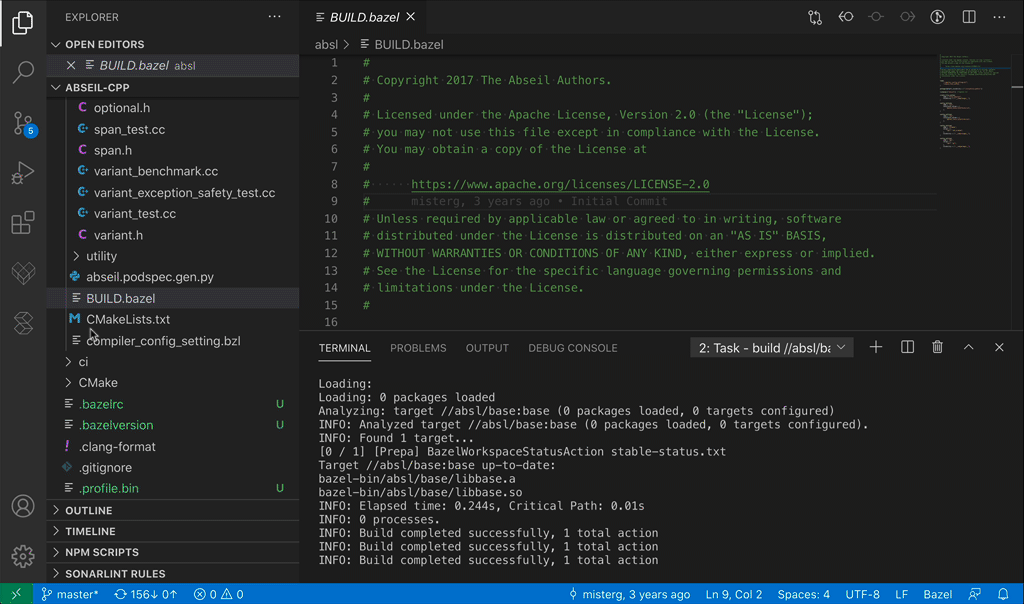Open the Manage gear menu
The height and width of the screenshot is (604, 1024).
tap(23, 556)
